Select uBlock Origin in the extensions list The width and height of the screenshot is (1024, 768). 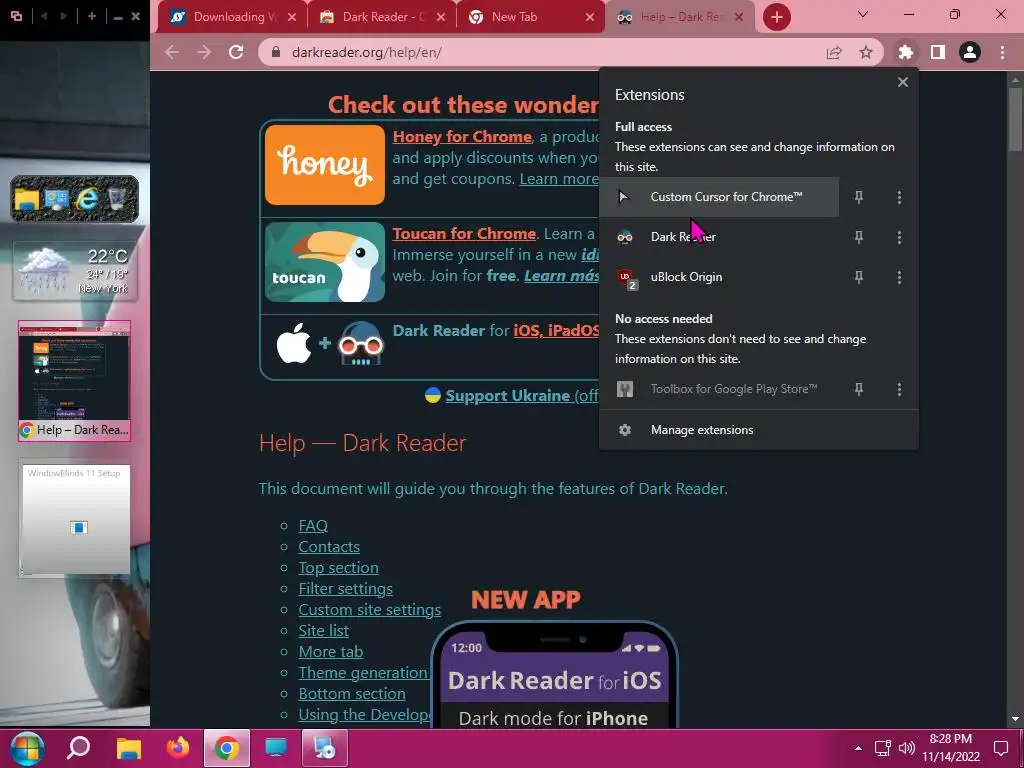click(x=719, y=278)
